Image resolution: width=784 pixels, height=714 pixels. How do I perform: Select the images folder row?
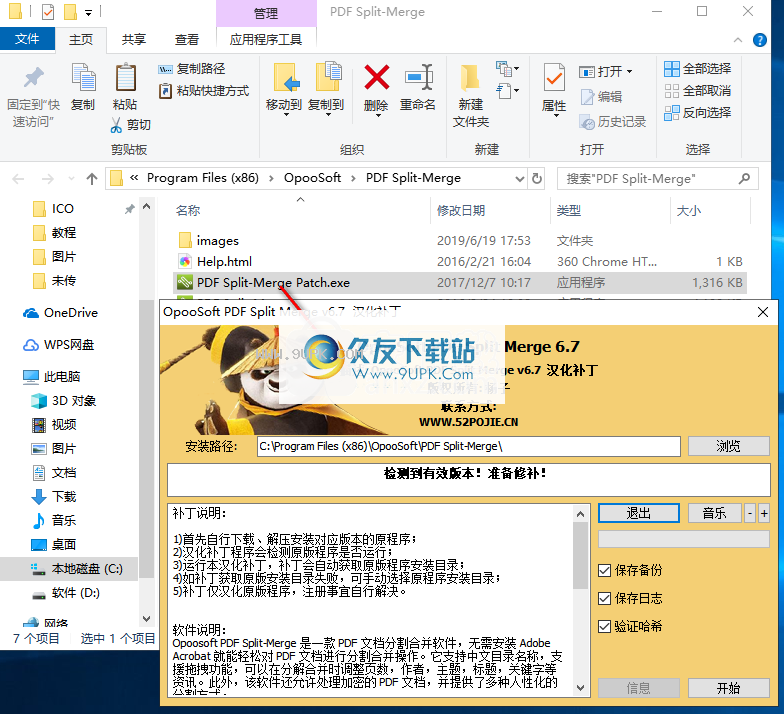(460, 241)
